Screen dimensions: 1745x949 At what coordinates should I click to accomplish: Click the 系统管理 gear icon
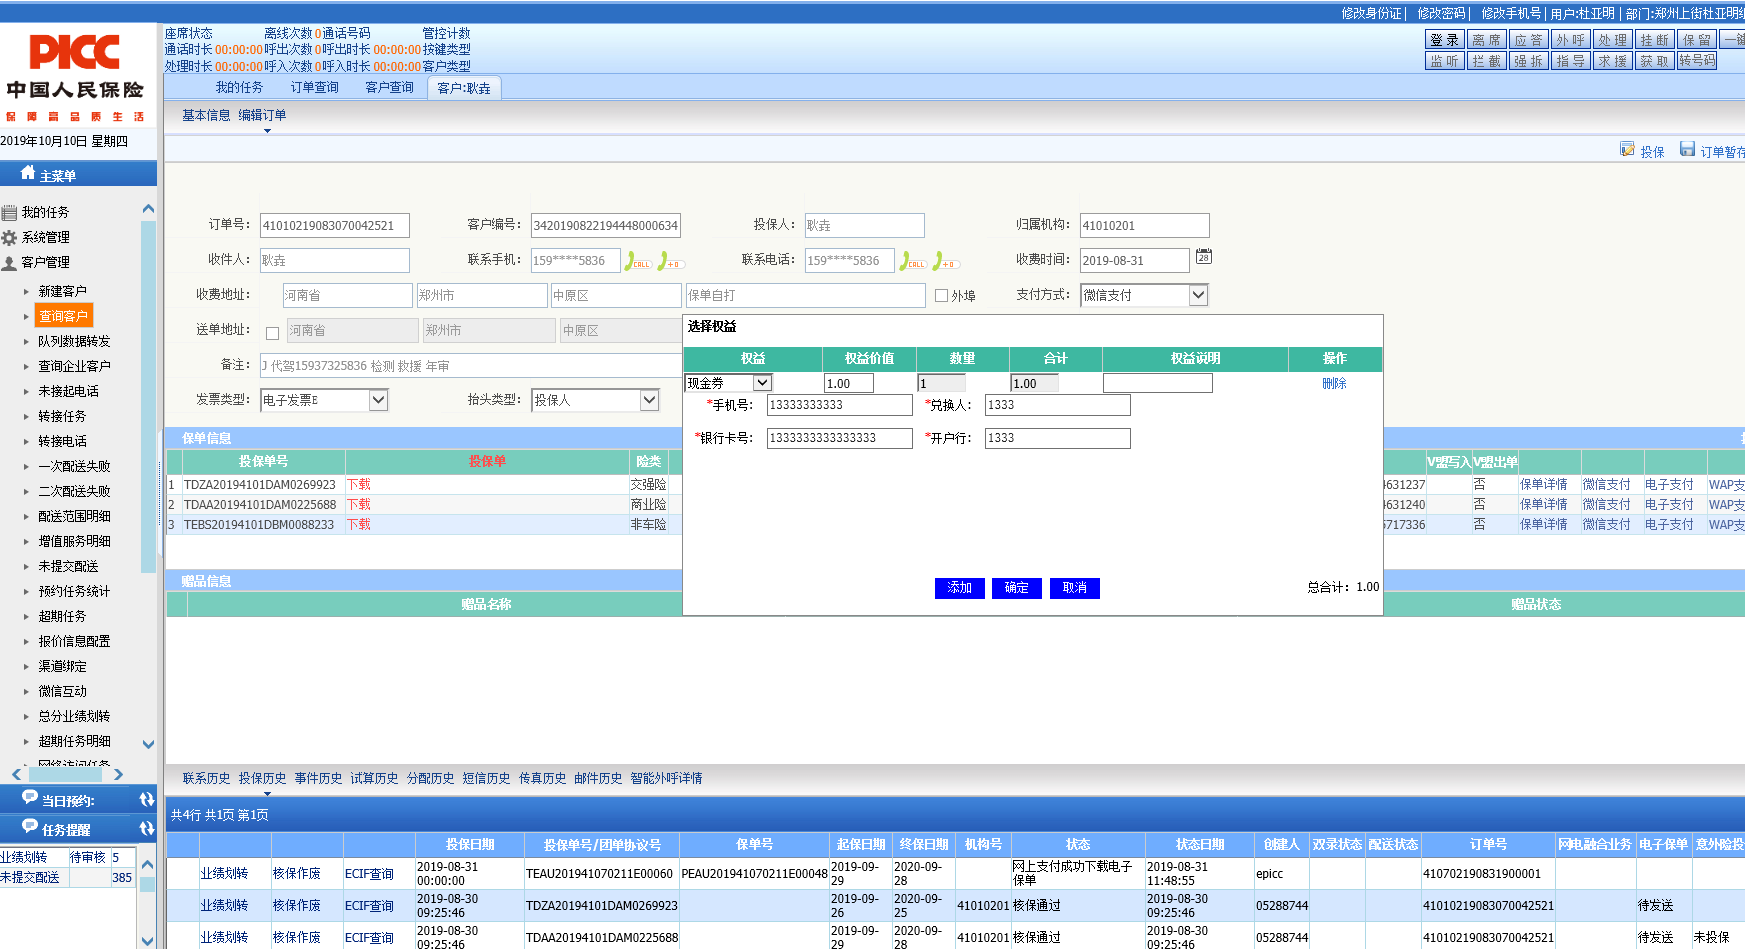coord(10,238)
